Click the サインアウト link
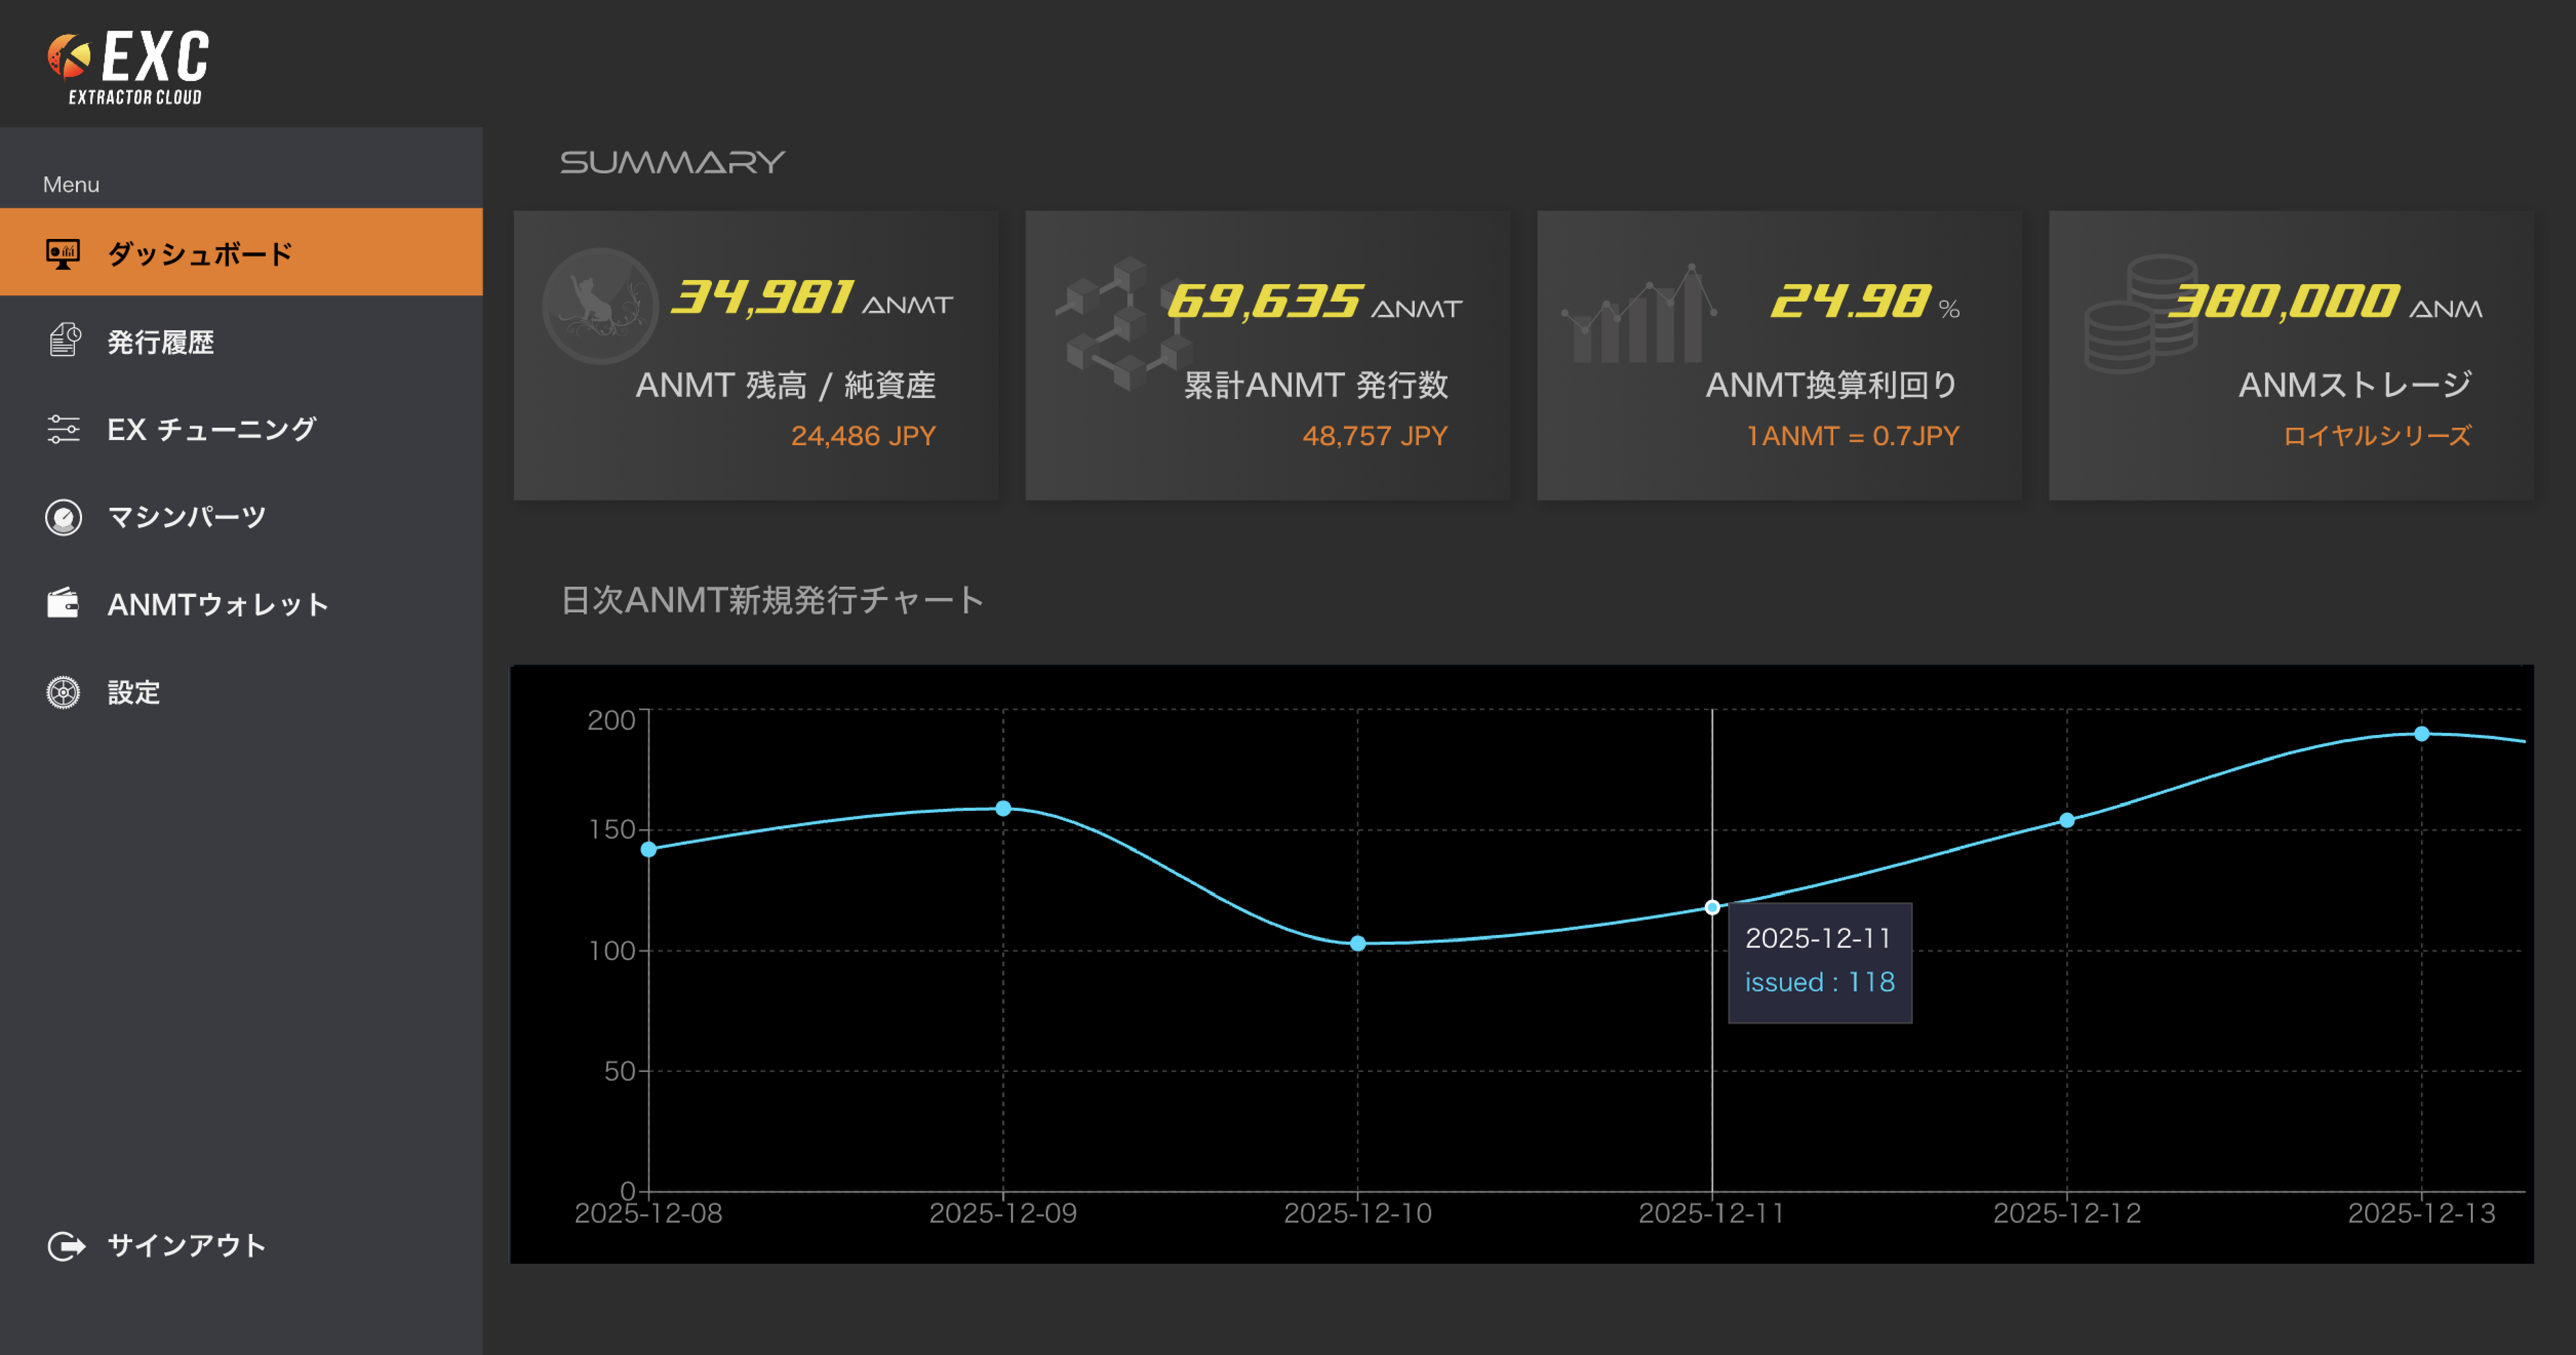The image size is (2576, 1355). (x=187, y=1245)
